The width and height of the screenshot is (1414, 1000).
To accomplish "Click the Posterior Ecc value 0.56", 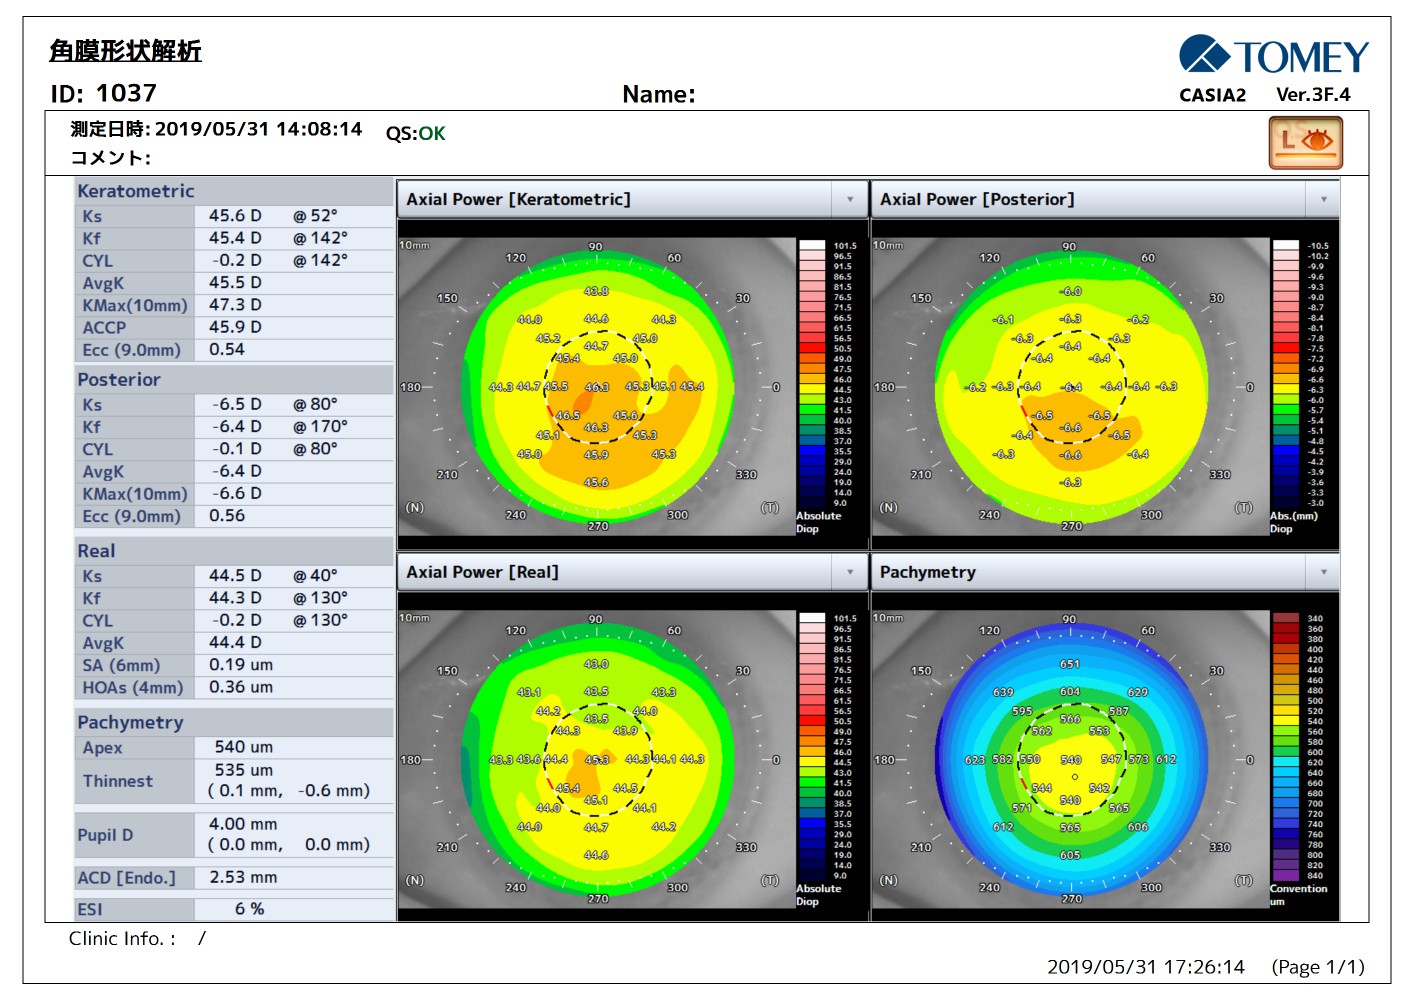I will (x=227, y=515).
